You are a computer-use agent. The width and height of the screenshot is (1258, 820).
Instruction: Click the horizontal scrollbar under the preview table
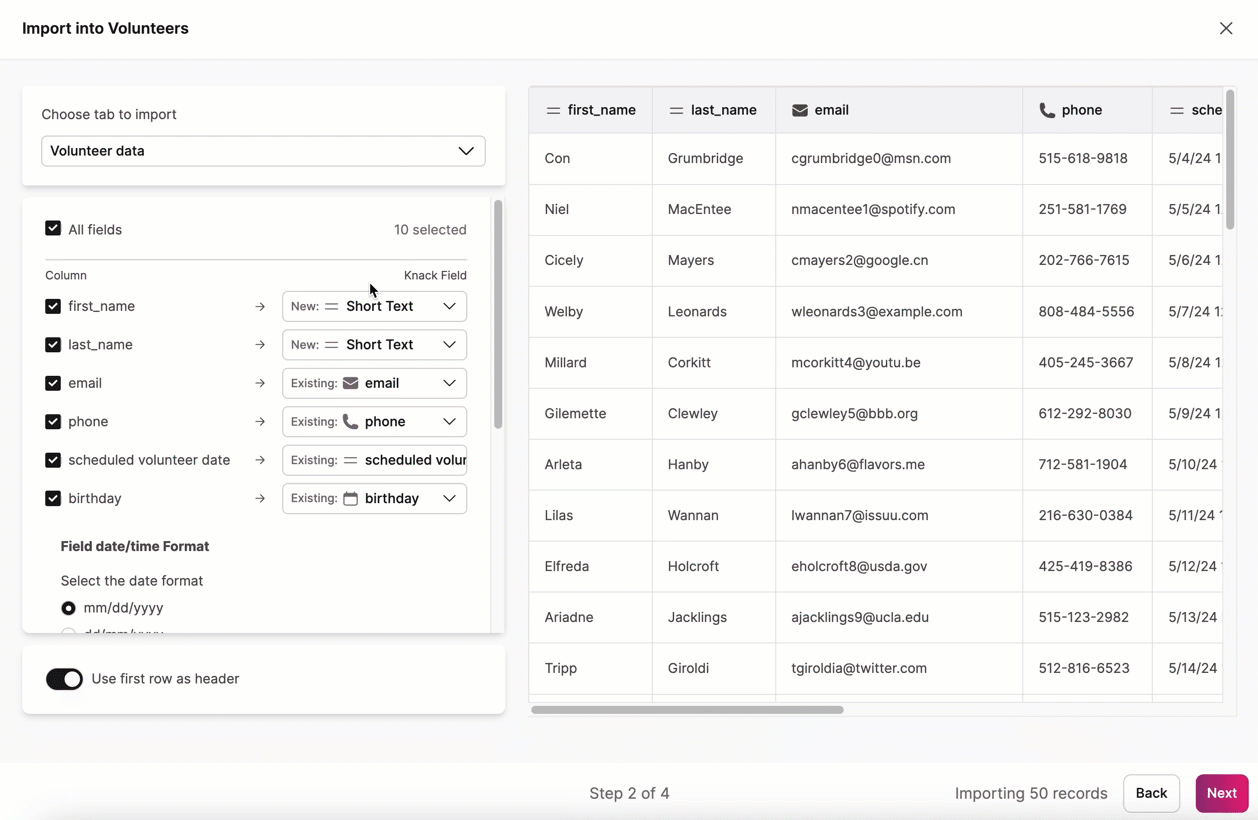coord(687,710)
